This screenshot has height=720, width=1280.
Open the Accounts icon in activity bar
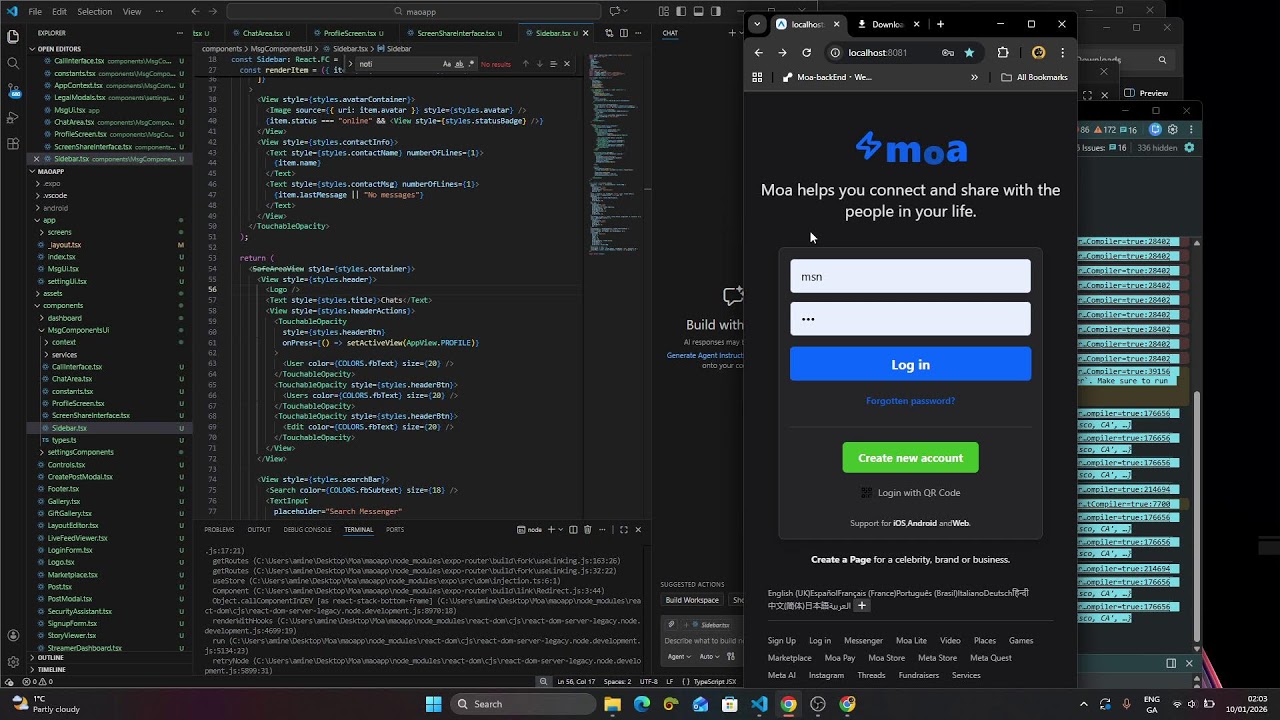[13, 634]
